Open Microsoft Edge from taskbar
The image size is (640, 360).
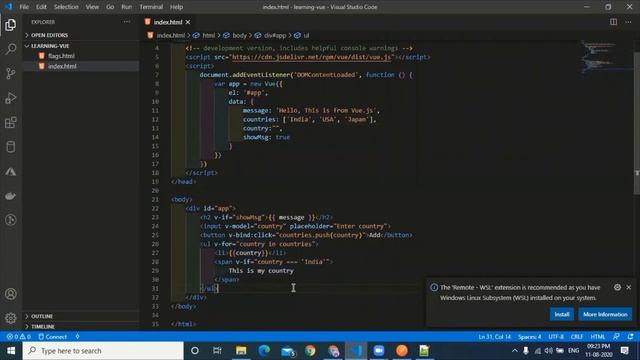click(264, 351)
